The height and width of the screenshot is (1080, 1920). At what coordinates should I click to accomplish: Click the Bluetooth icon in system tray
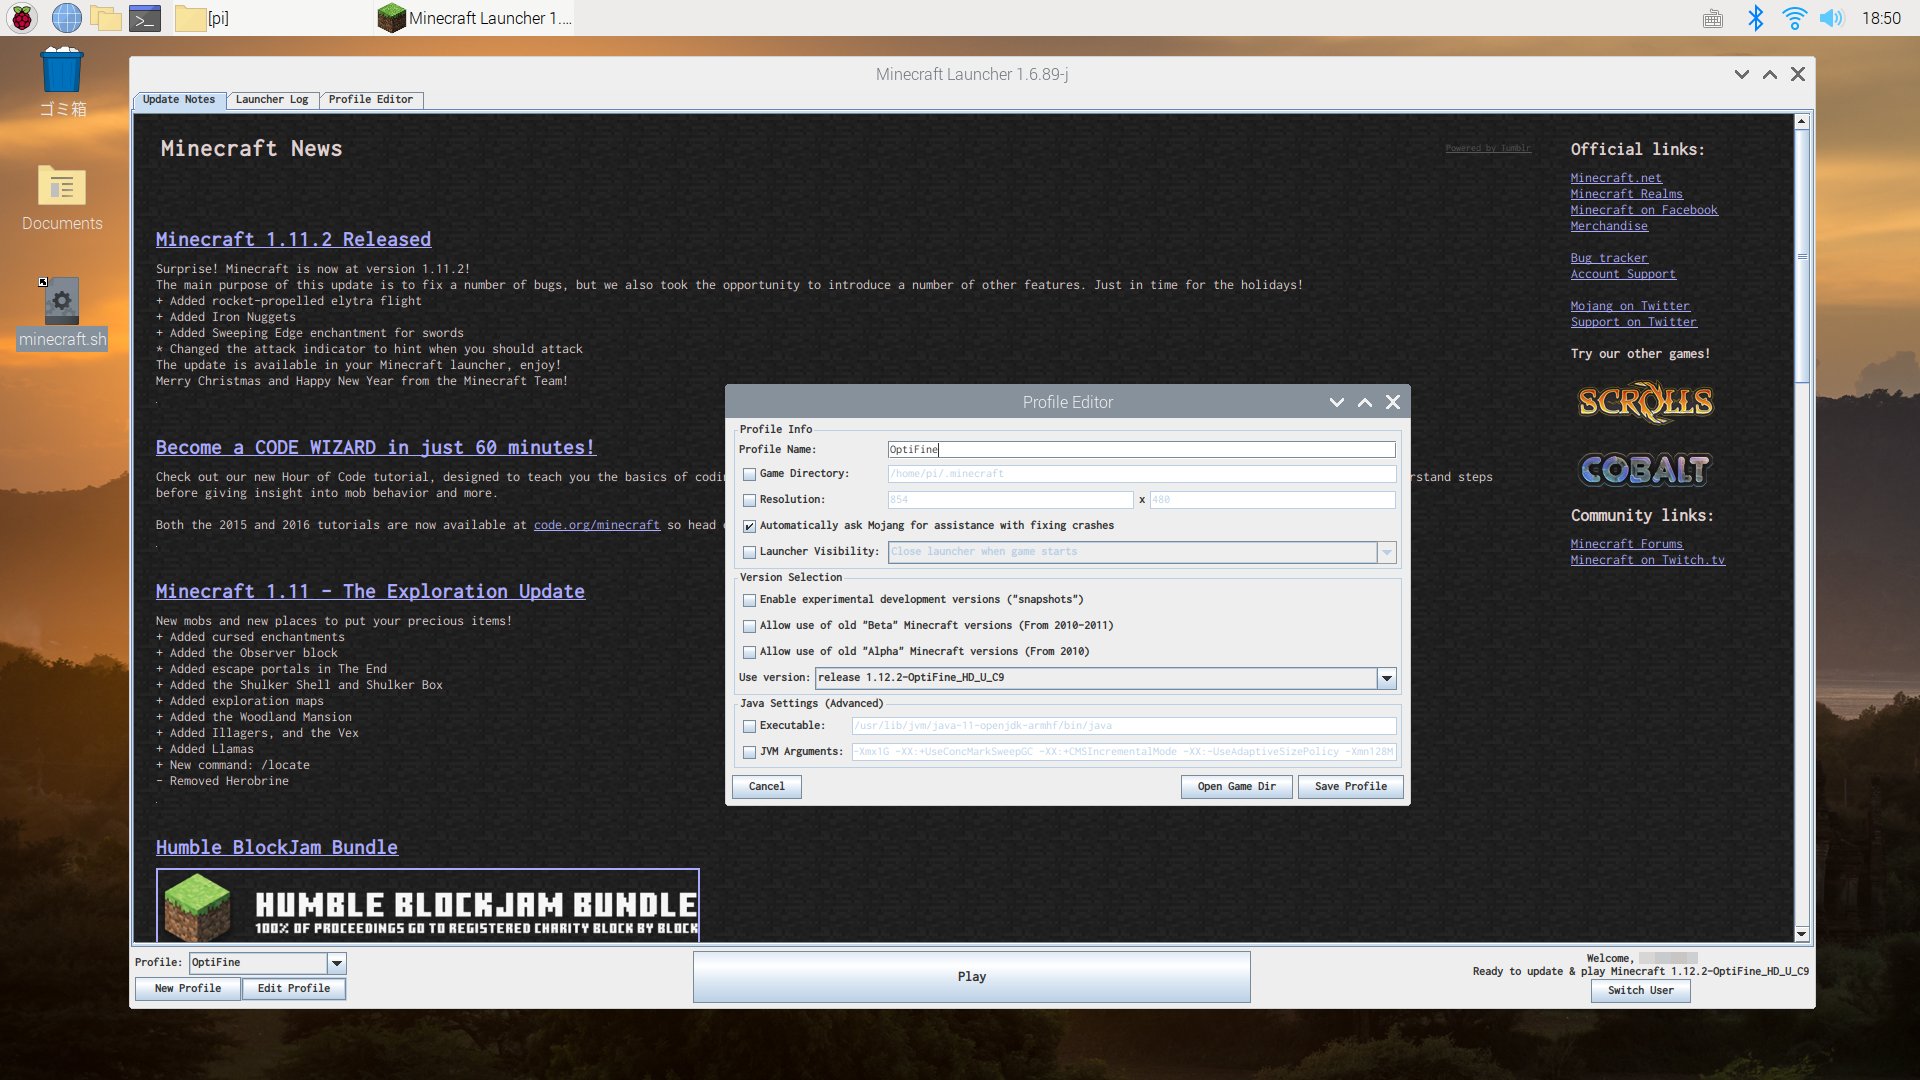1755,17
